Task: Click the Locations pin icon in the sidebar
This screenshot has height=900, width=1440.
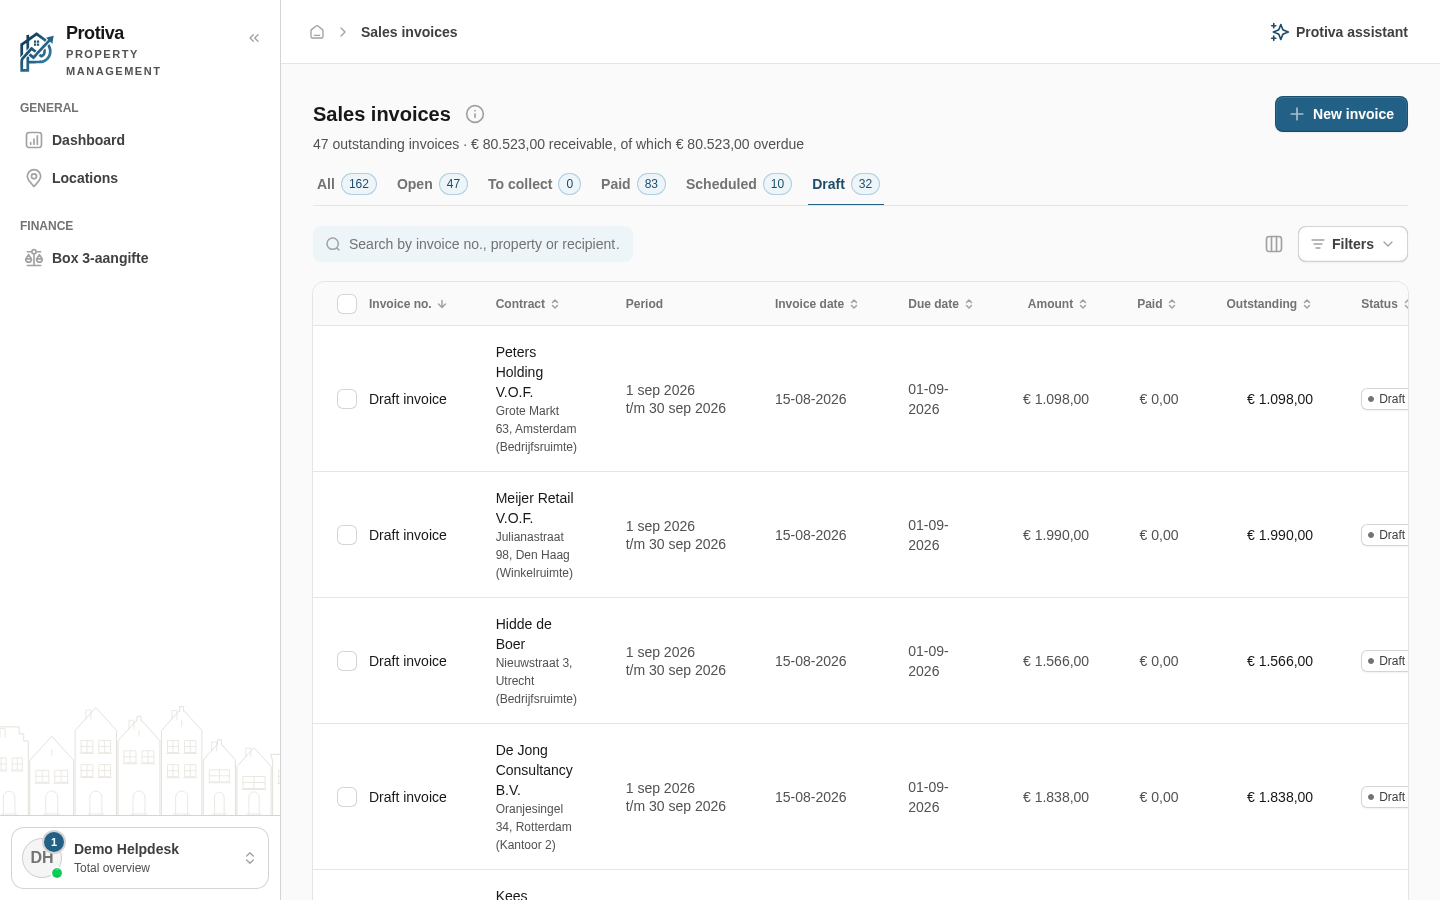Action: coord(34,178)
